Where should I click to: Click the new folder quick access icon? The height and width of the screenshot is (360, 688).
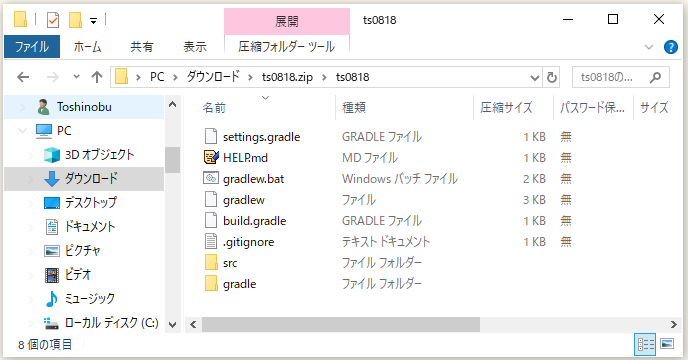[75, 20]
